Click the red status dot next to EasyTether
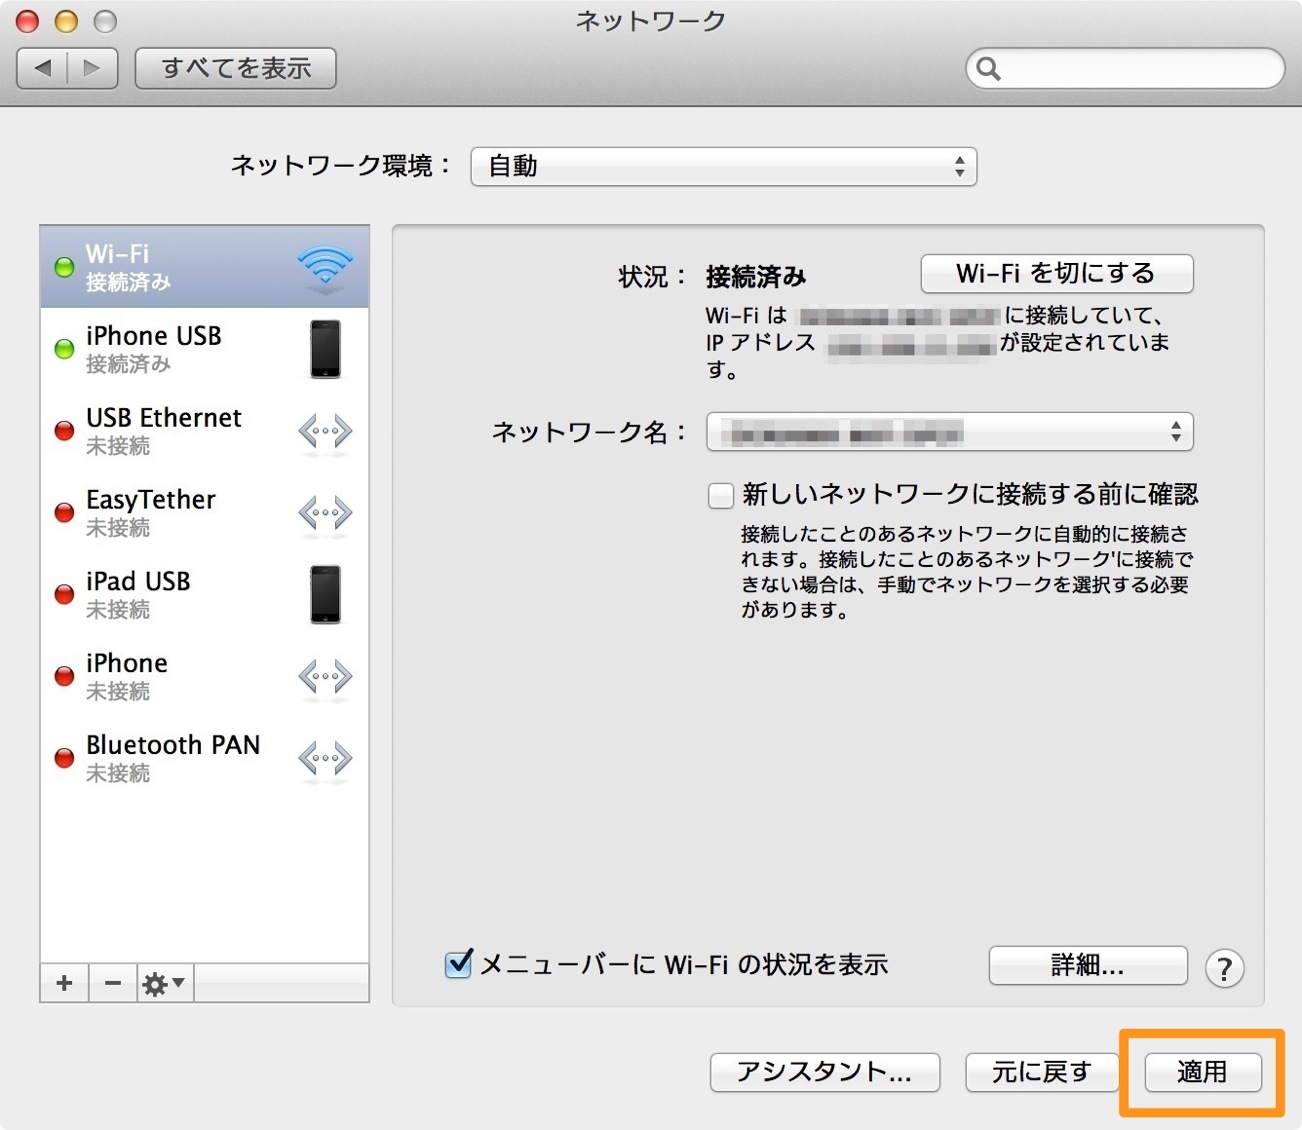This screenshot has height=1130, width=1302. pyautogui.click(x=64, y=513)
